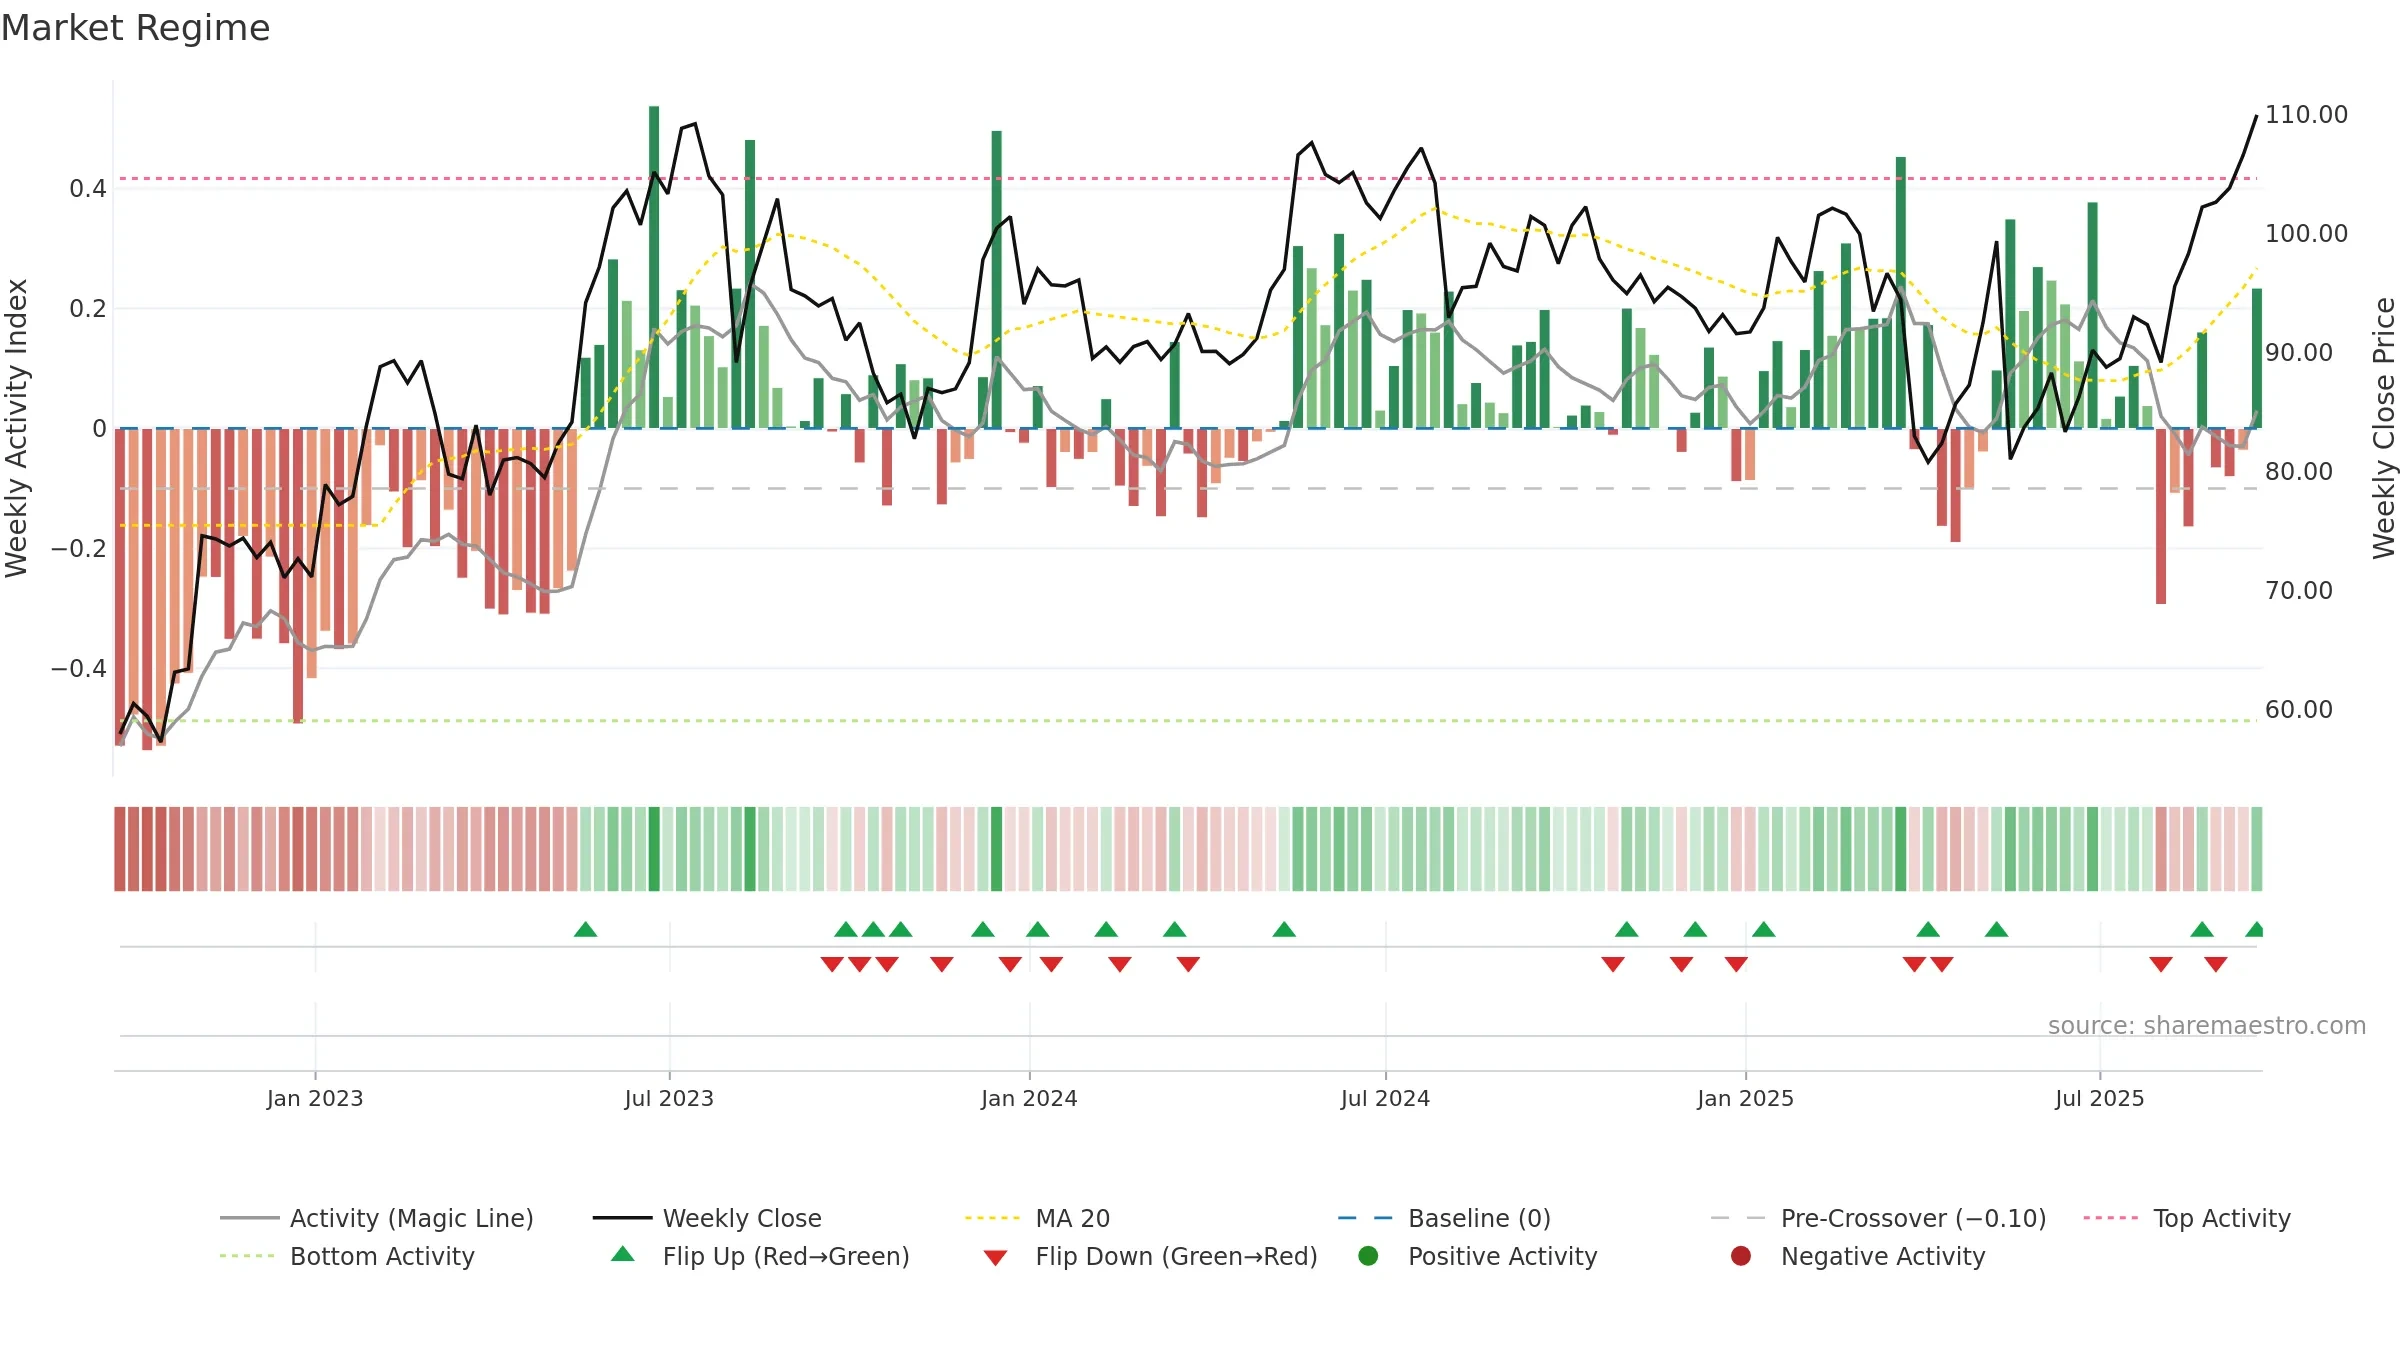Click the pink dotted Top Activity legend swatch

(2111, 1218)
